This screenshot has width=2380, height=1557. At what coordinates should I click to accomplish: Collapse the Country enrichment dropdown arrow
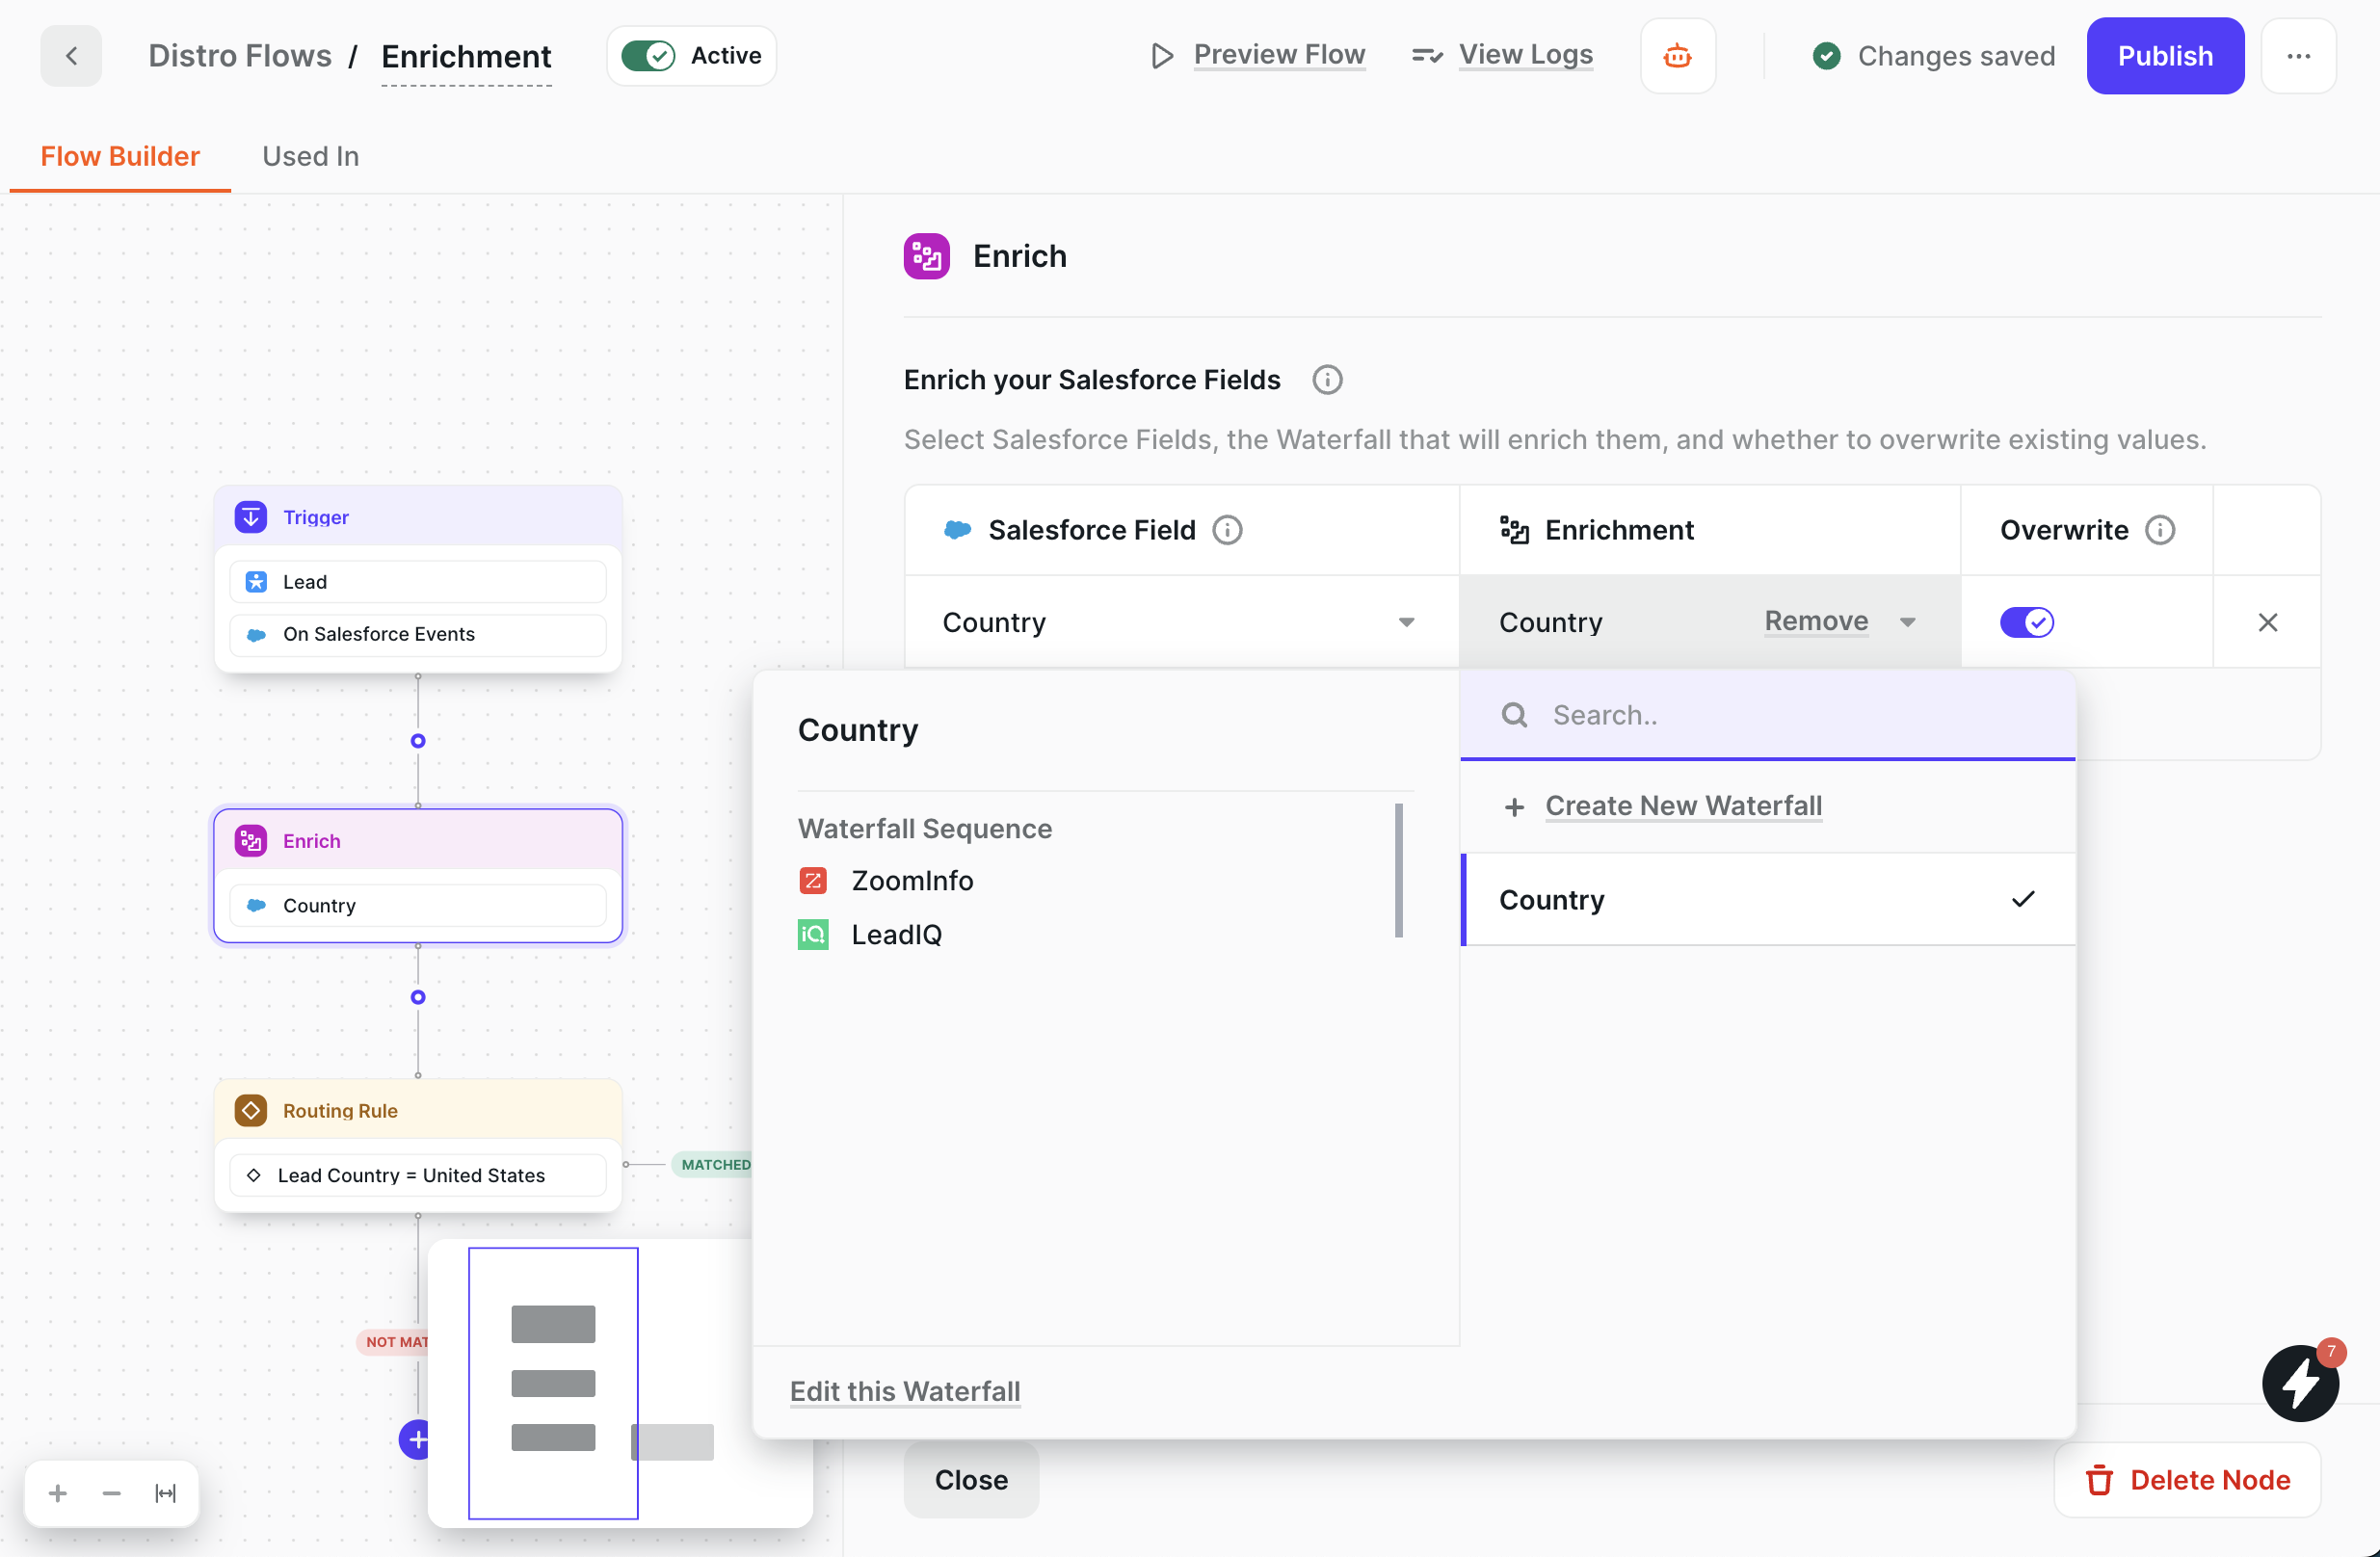1907,622
